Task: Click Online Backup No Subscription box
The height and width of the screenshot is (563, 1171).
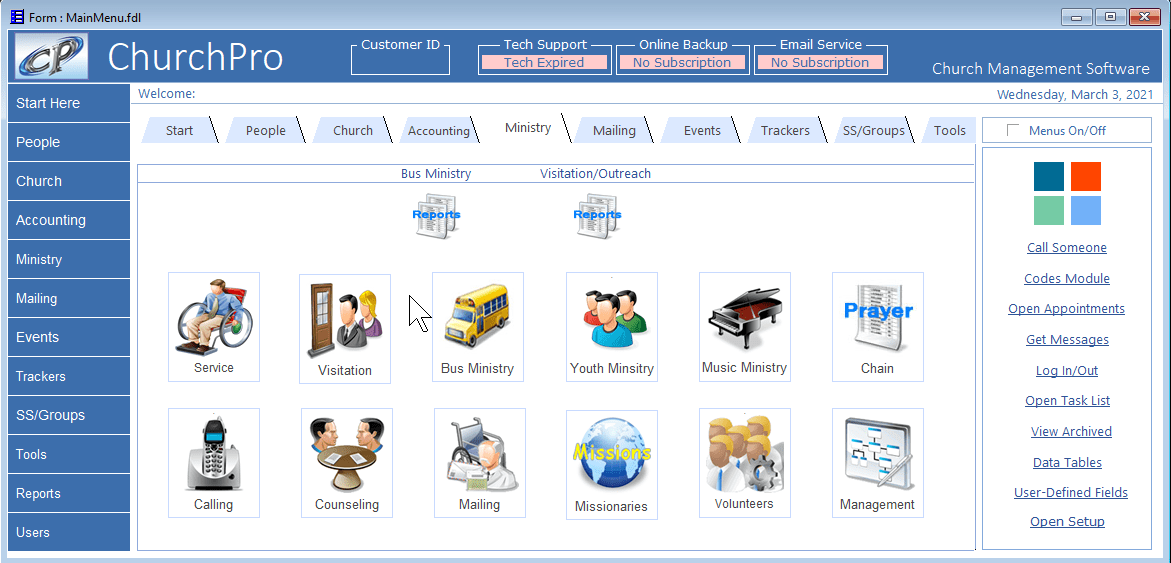Action: (681, 63)
